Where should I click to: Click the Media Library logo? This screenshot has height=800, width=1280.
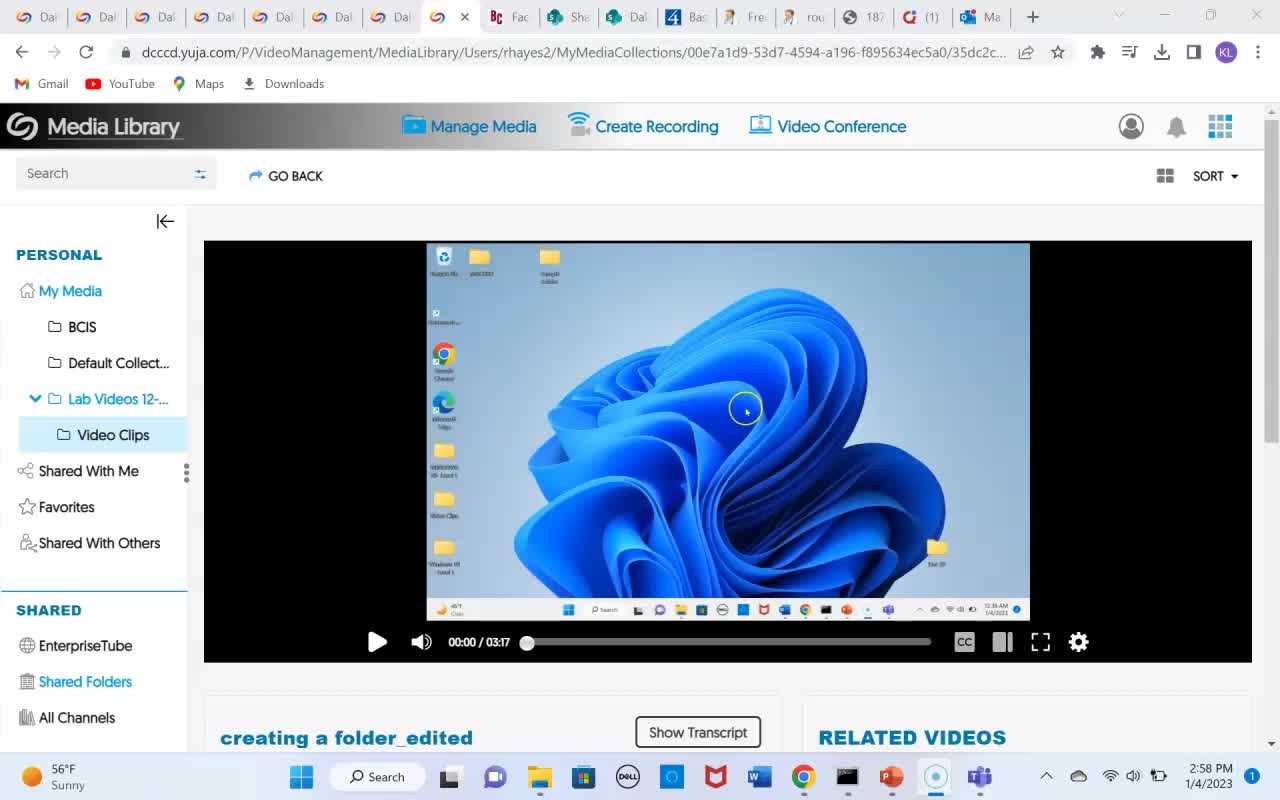pos(93,127)
